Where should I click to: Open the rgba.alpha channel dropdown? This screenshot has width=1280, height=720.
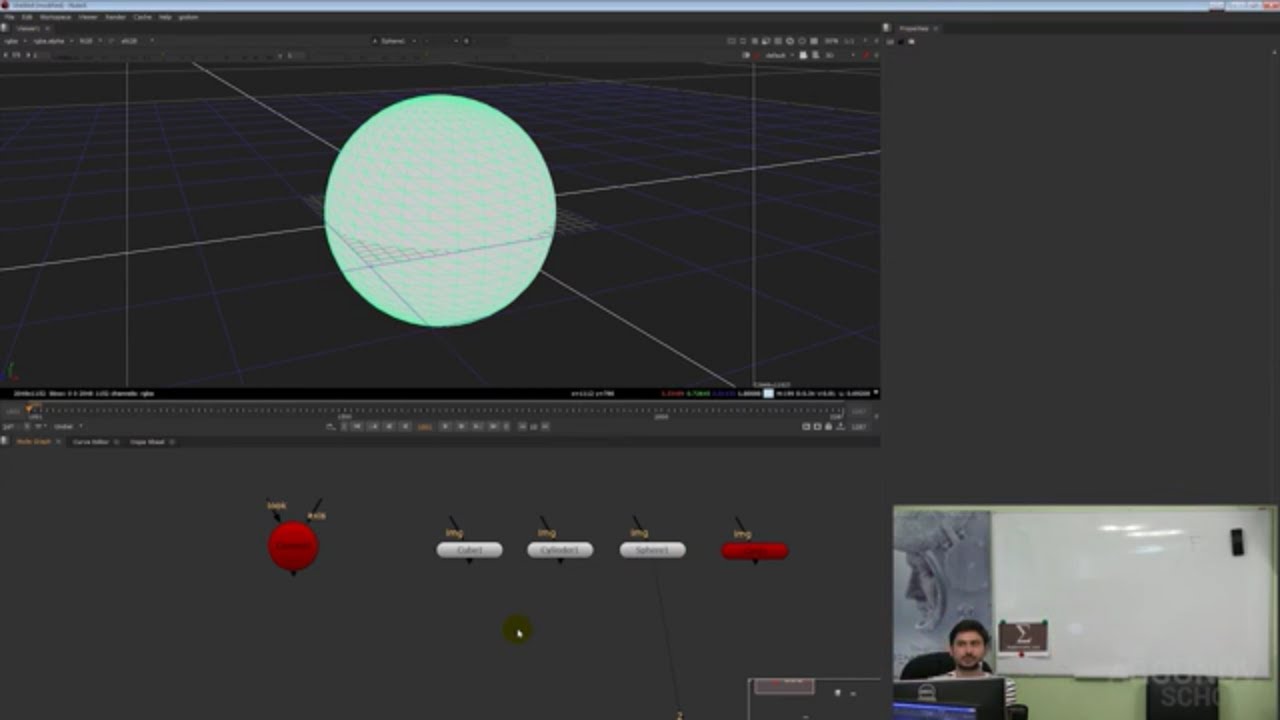53,41
